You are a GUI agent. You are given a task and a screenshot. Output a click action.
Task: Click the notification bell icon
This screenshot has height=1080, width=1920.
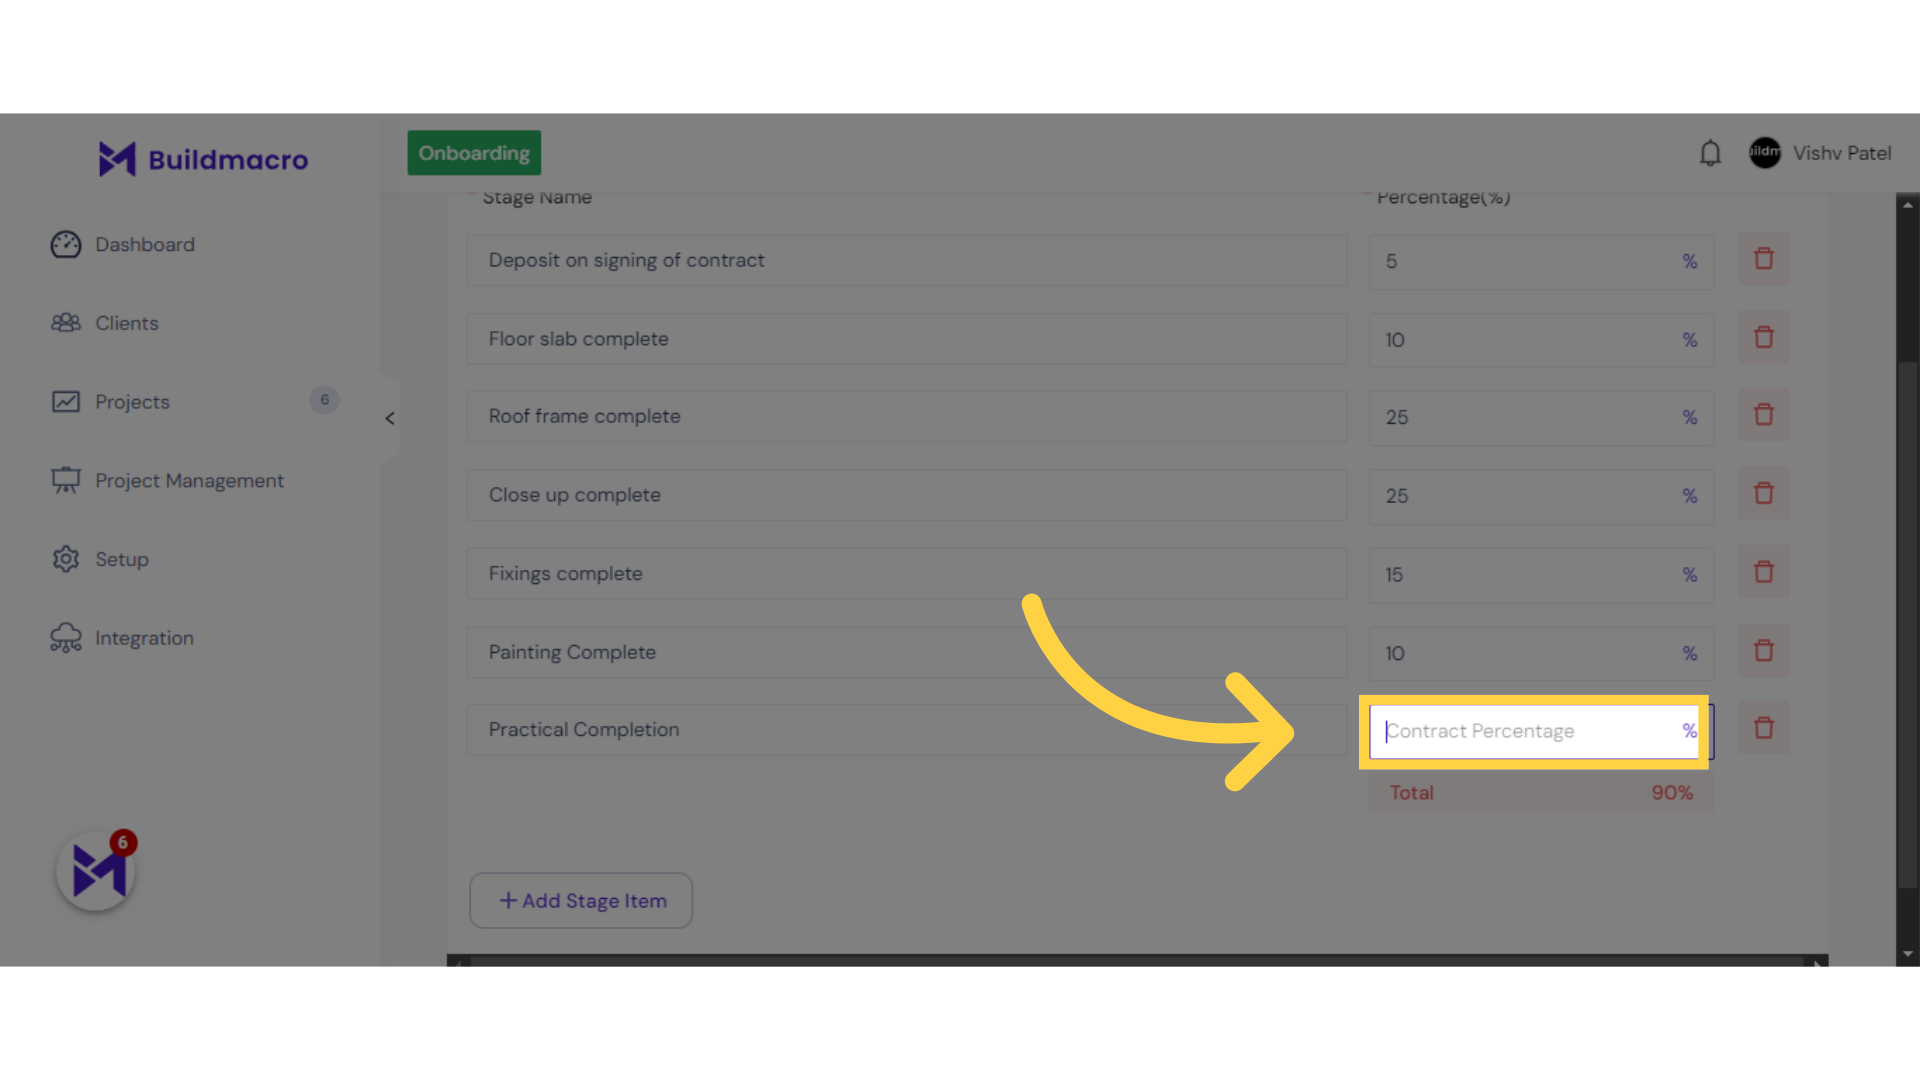point(1710,153)
